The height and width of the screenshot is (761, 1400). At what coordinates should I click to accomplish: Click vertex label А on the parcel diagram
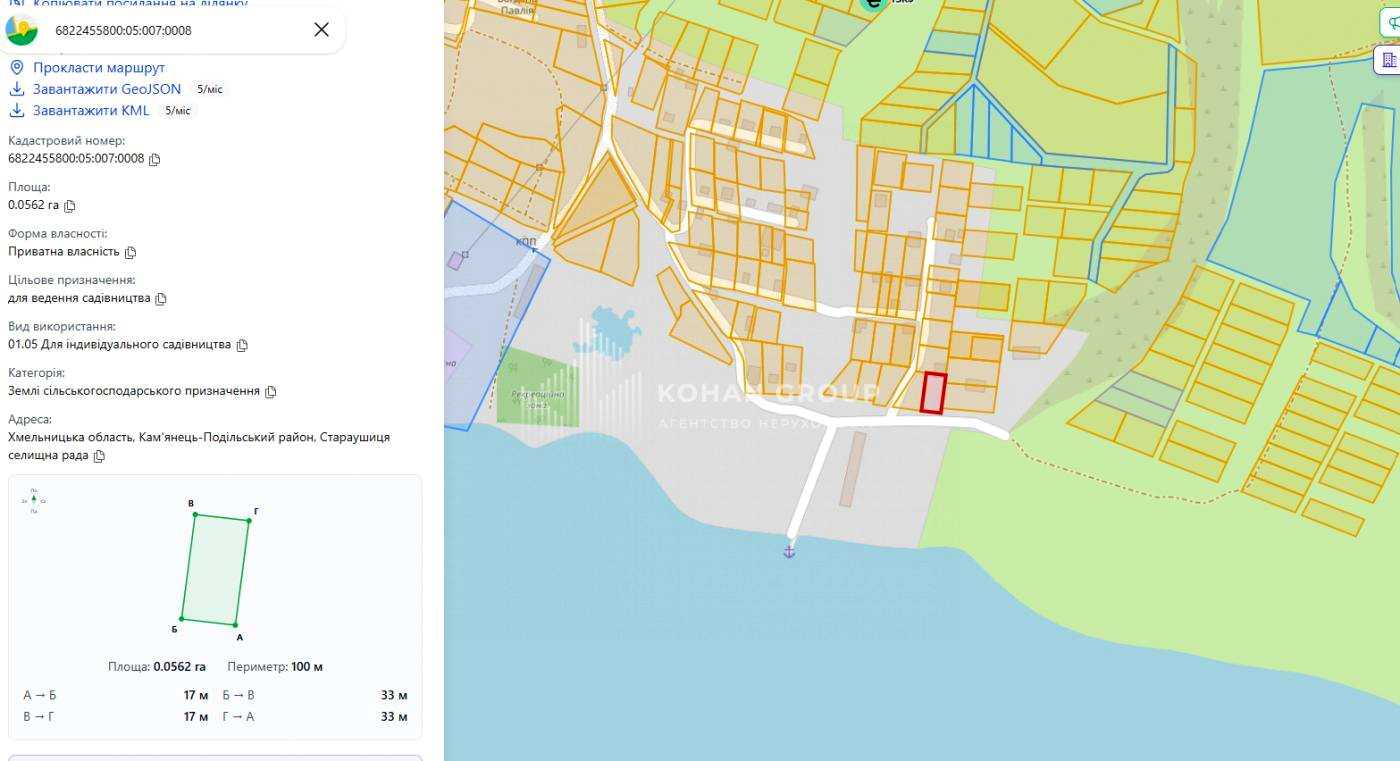pos(239,637)
